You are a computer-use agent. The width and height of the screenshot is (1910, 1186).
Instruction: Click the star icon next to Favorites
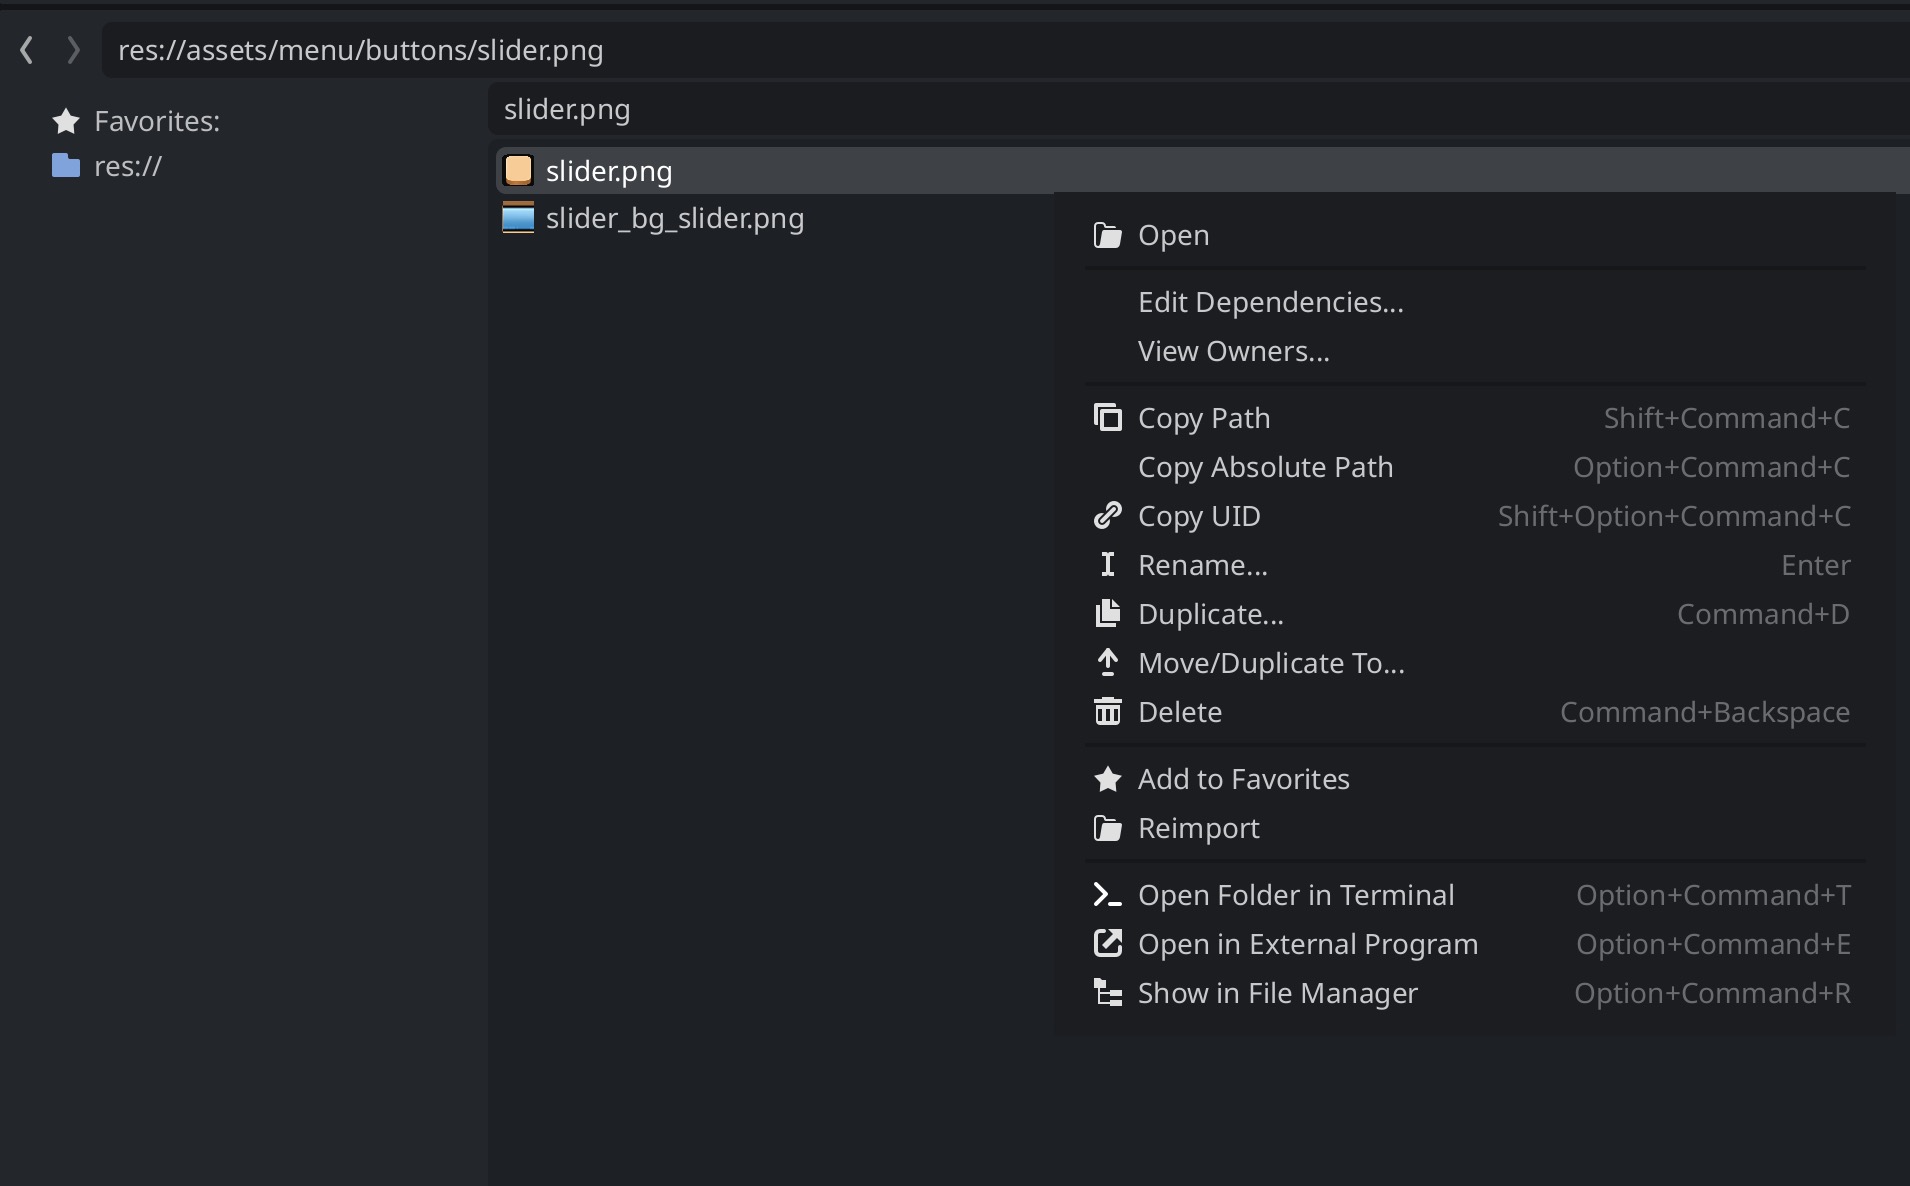click(65, 121)
